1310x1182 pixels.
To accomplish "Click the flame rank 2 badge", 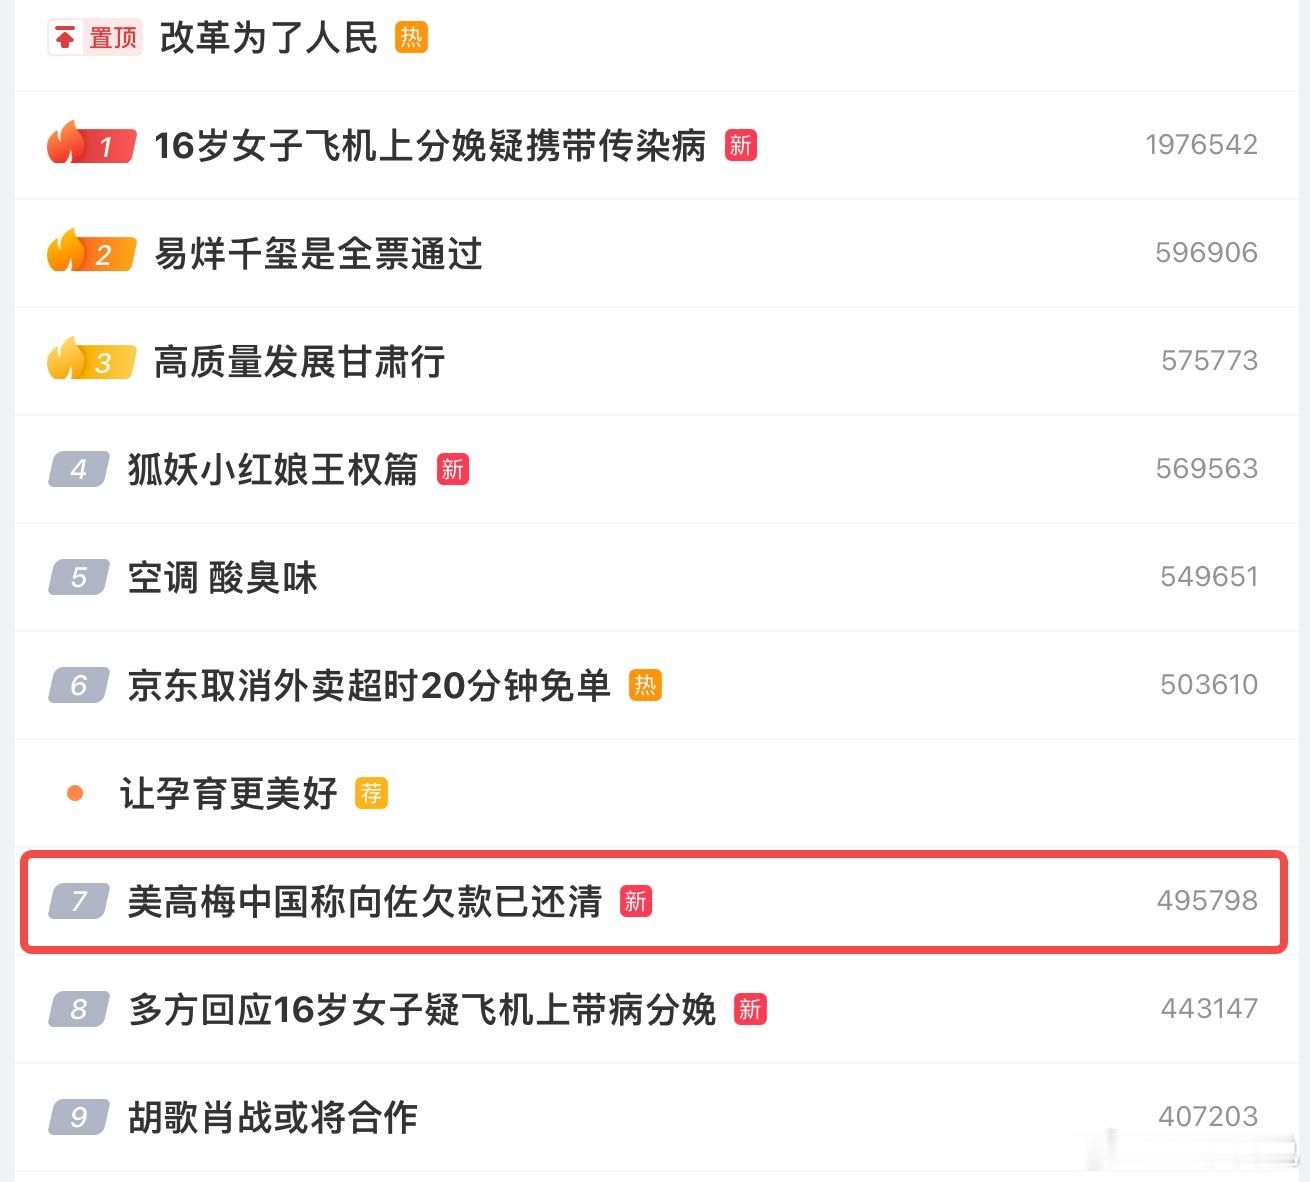I will coord(91,253).
